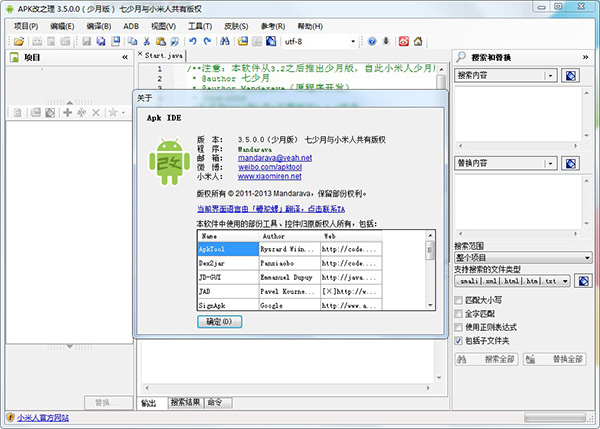Viewport: 600px width, 429px height.
Task: Open the www.xiaomiren.net link
Action: pyautogui.click(x=269, y=176)
